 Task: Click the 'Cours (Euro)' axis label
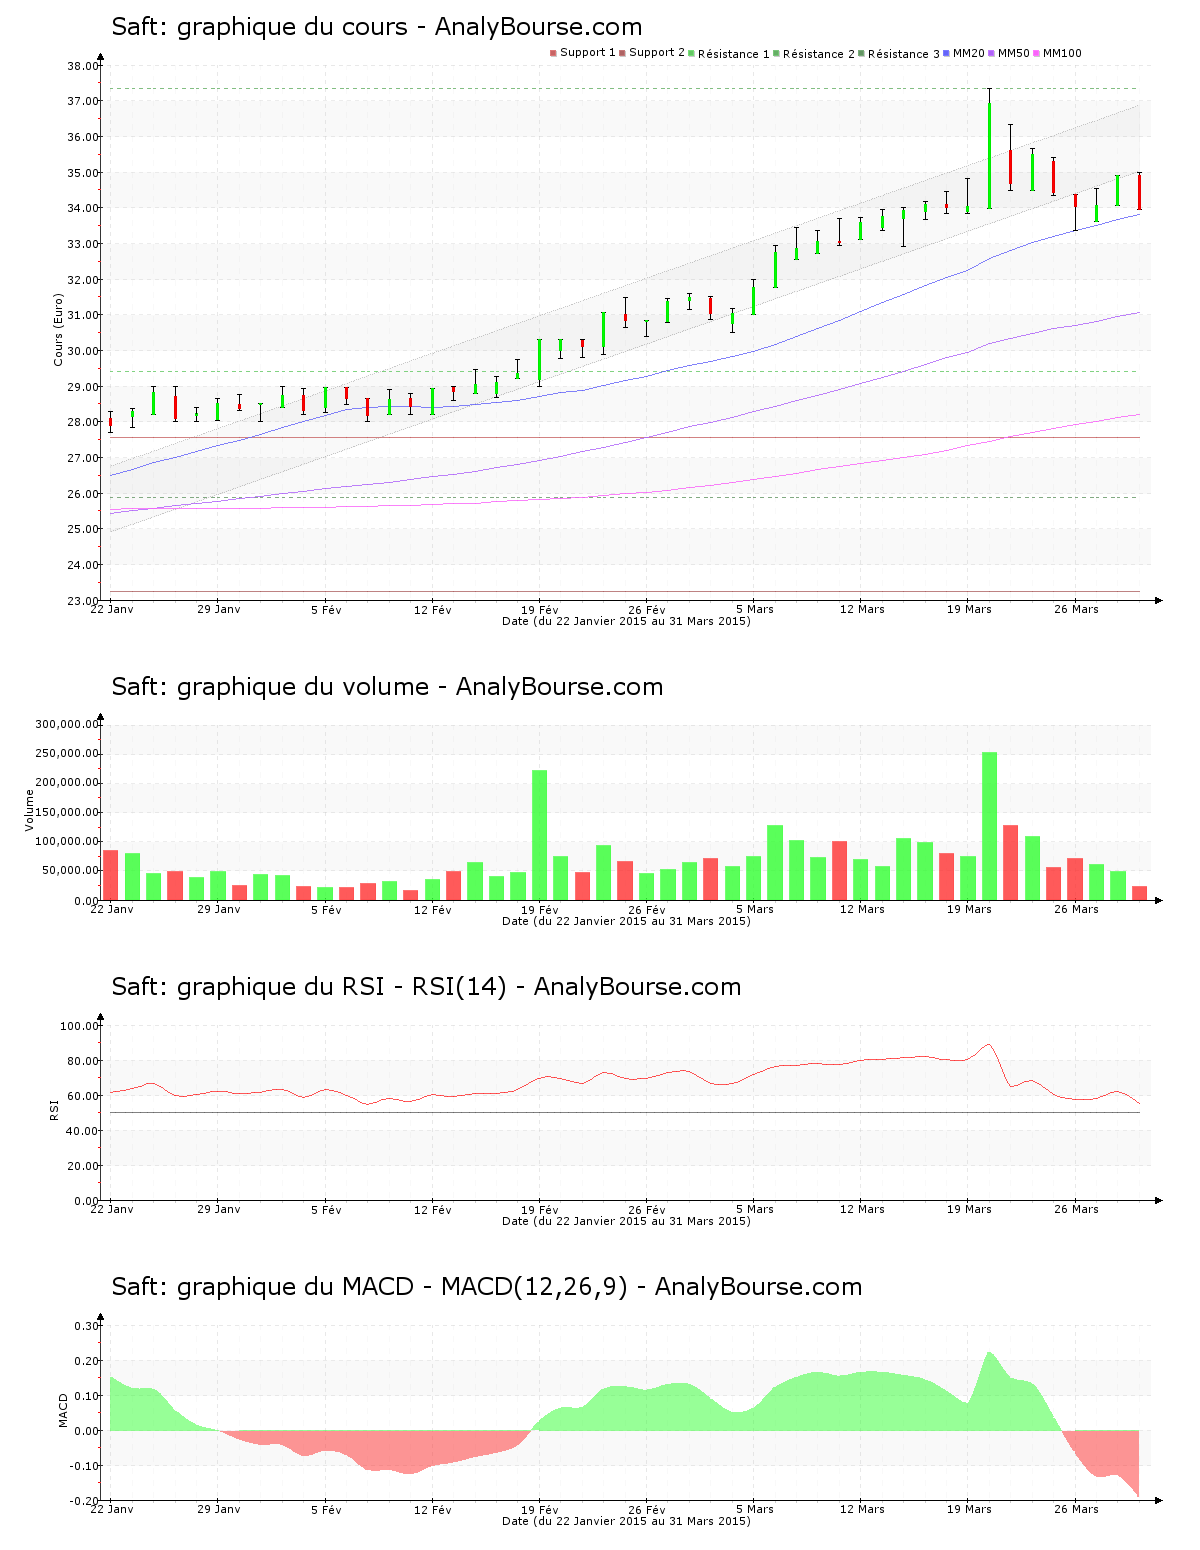pyautogui.click(x=58, y=330)
